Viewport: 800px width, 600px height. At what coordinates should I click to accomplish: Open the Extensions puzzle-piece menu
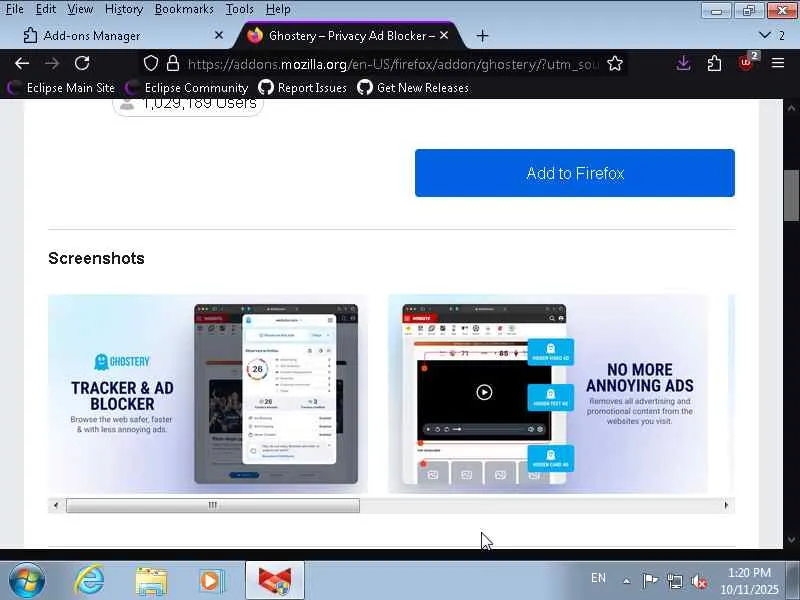(x=714, y=63)
